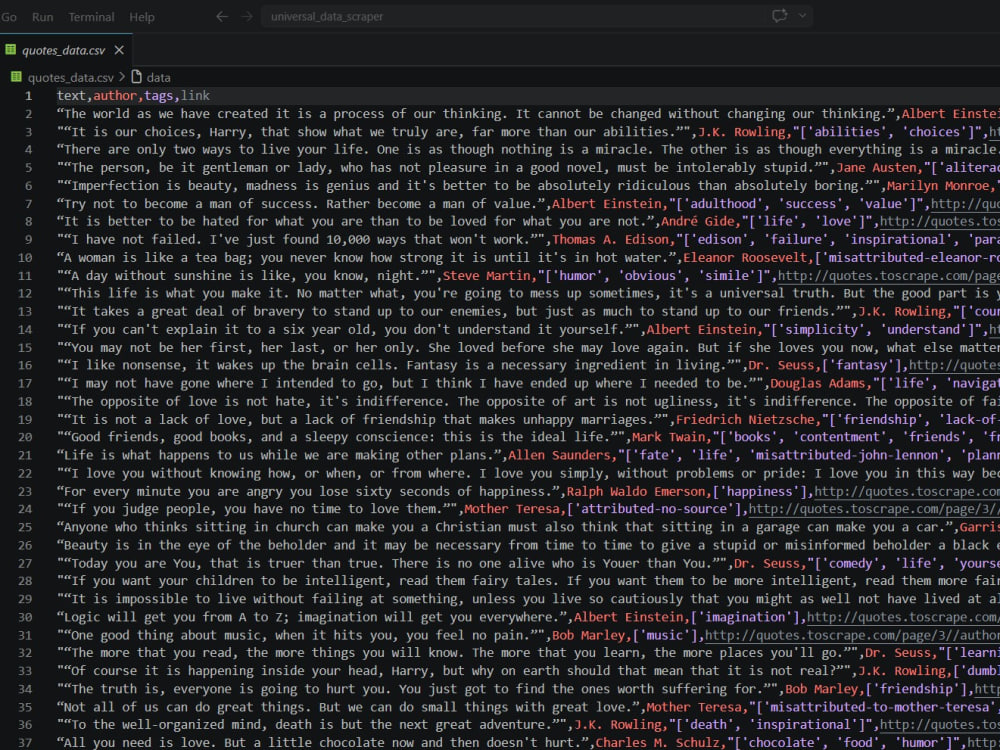1000x750 pixels.
Task: Click Marilyn Monroe on line 6
Action: pos(936,186)
